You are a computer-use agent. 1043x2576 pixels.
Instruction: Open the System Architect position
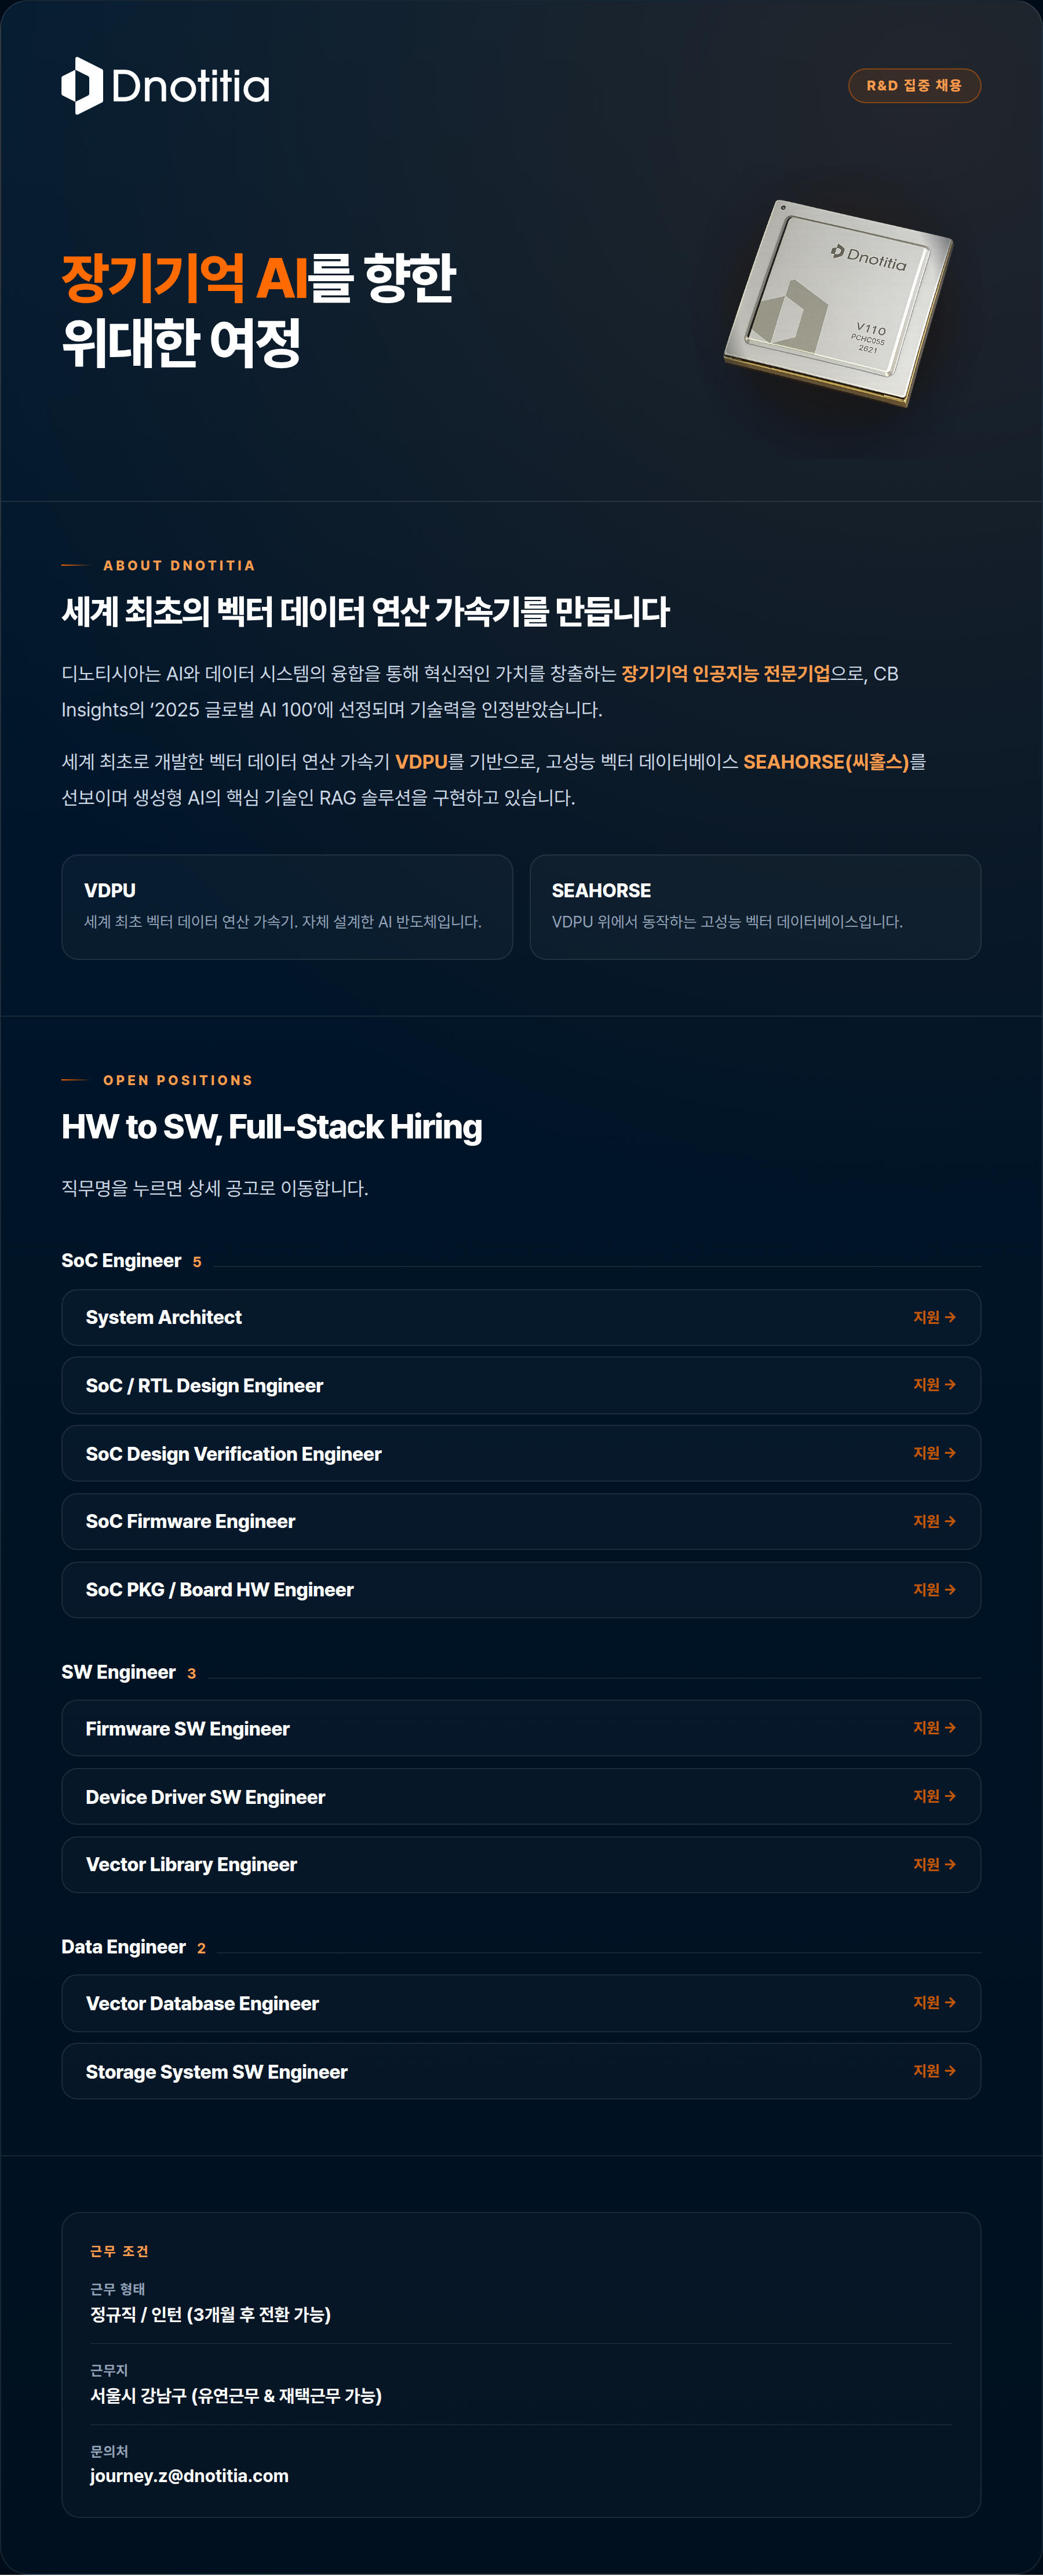click(x=521, y=1317)
